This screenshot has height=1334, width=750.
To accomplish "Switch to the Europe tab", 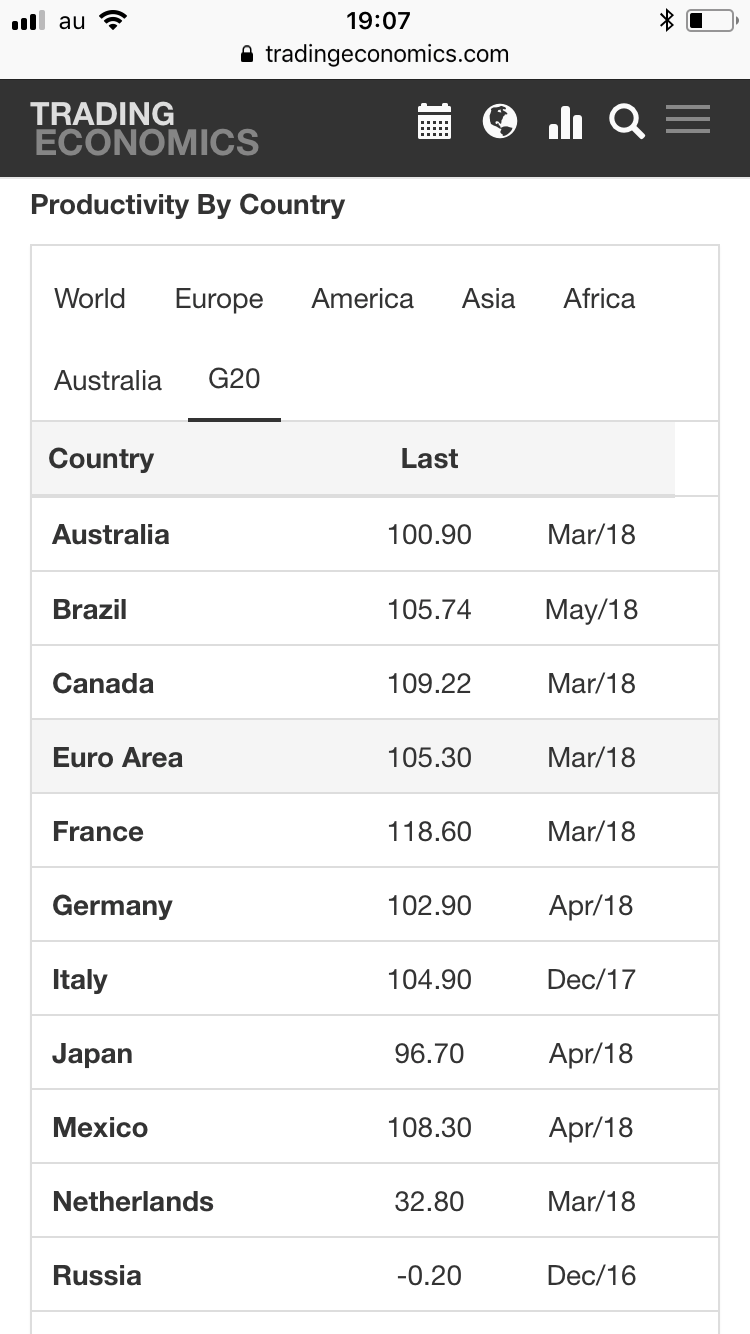I will 219,299.
